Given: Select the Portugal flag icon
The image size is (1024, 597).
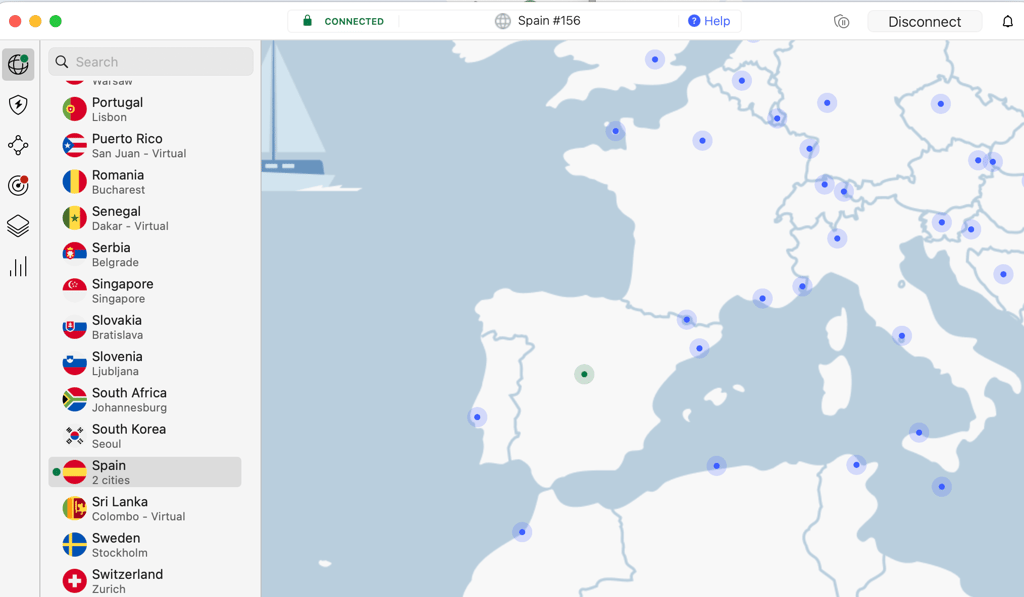Looking at the screenshot, I should pos(74,109).
